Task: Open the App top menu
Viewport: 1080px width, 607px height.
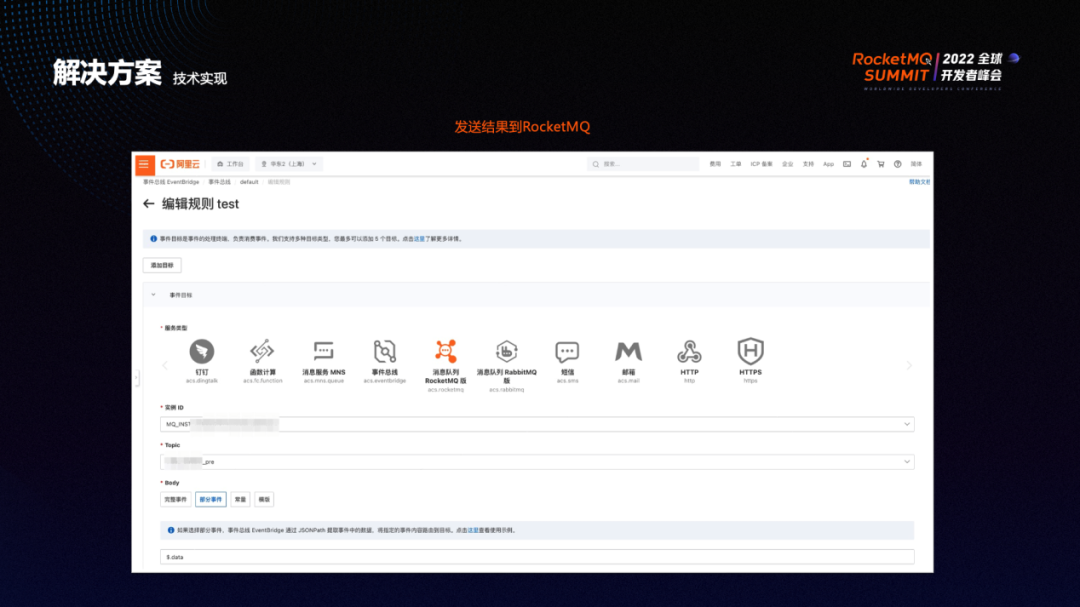Action: tap(829, 164)
